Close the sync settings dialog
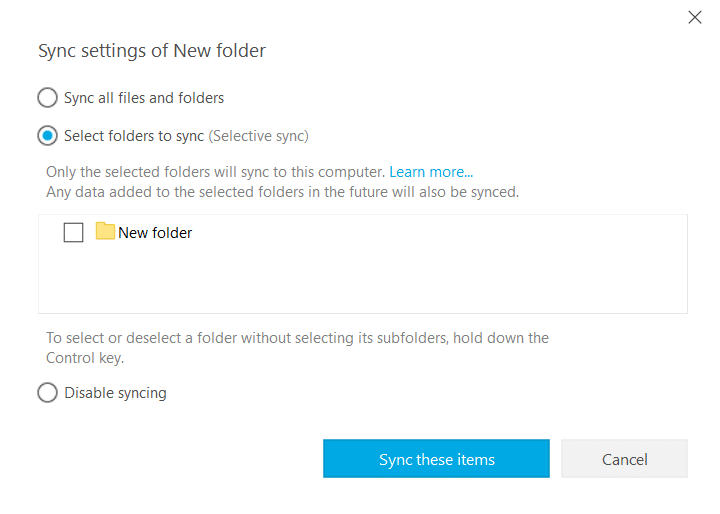 (695, 17)
